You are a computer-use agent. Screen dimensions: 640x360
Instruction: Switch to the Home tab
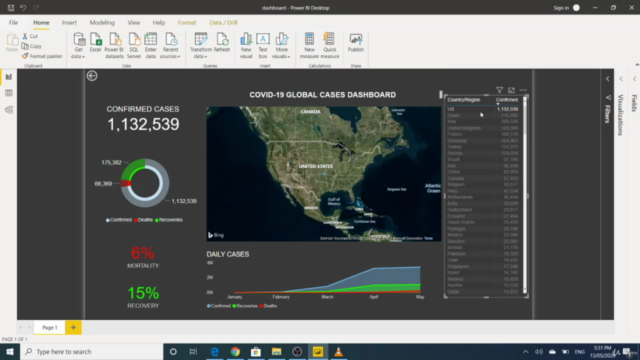[x=41, y=22]
